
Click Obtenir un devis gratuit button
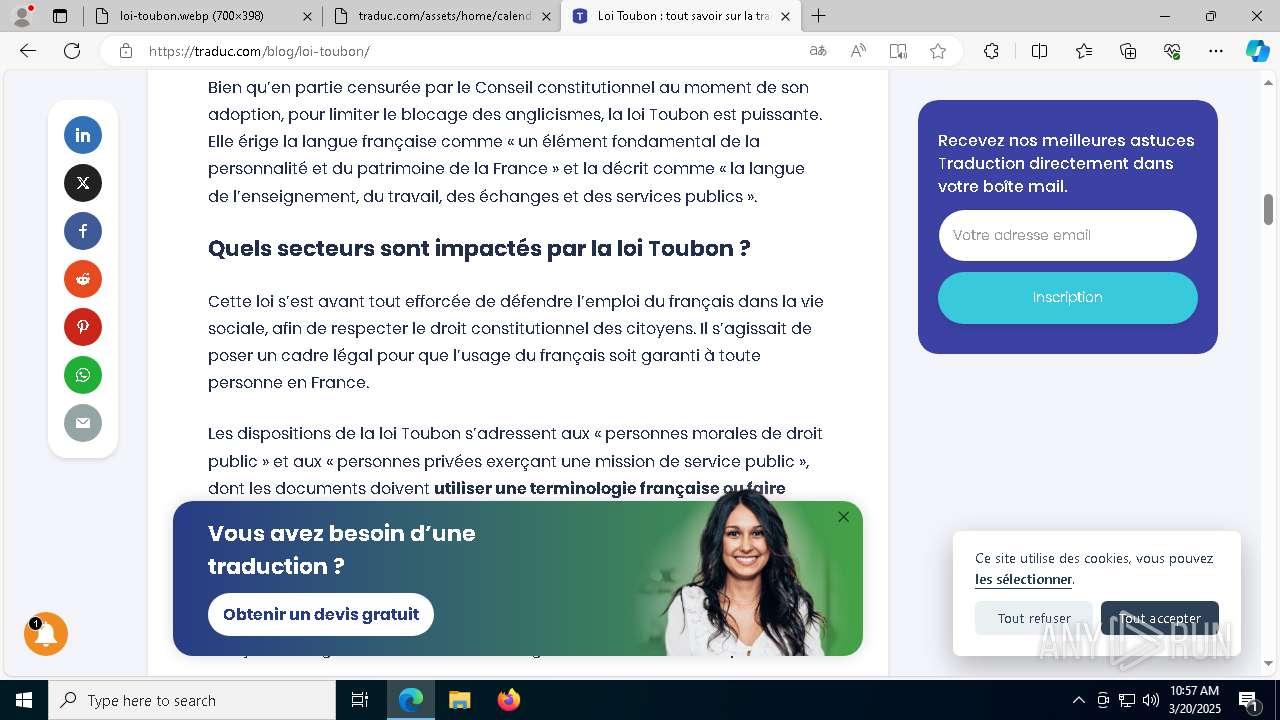321,614
